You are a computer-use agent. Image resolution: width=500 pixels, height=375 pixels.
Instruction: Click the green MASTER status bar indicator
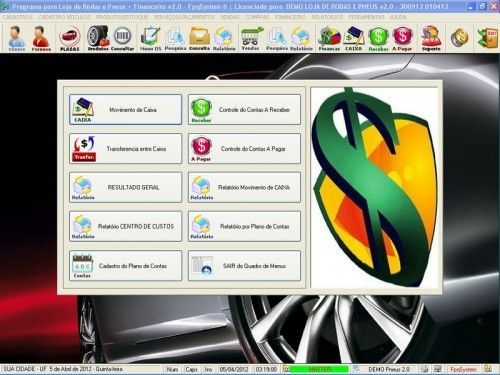(319, 369)
